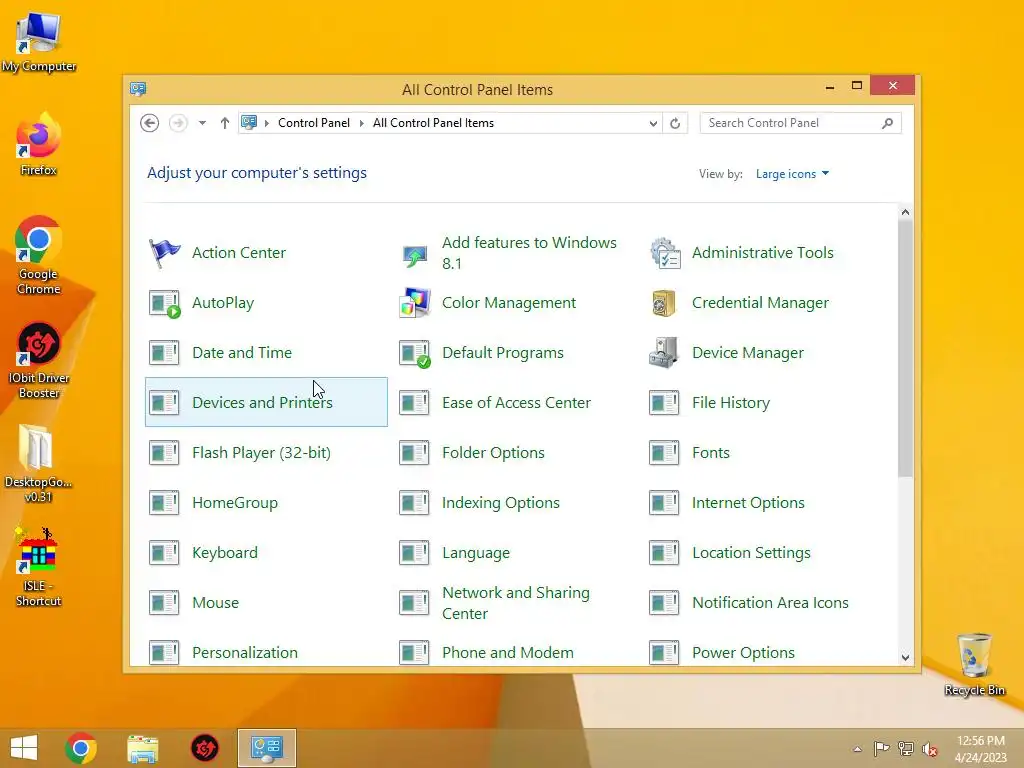Screen dimensions: 1024x768
Task: Select Recycle Bin desktop icon
Action: pyautogui.click(x=974, y=665)
